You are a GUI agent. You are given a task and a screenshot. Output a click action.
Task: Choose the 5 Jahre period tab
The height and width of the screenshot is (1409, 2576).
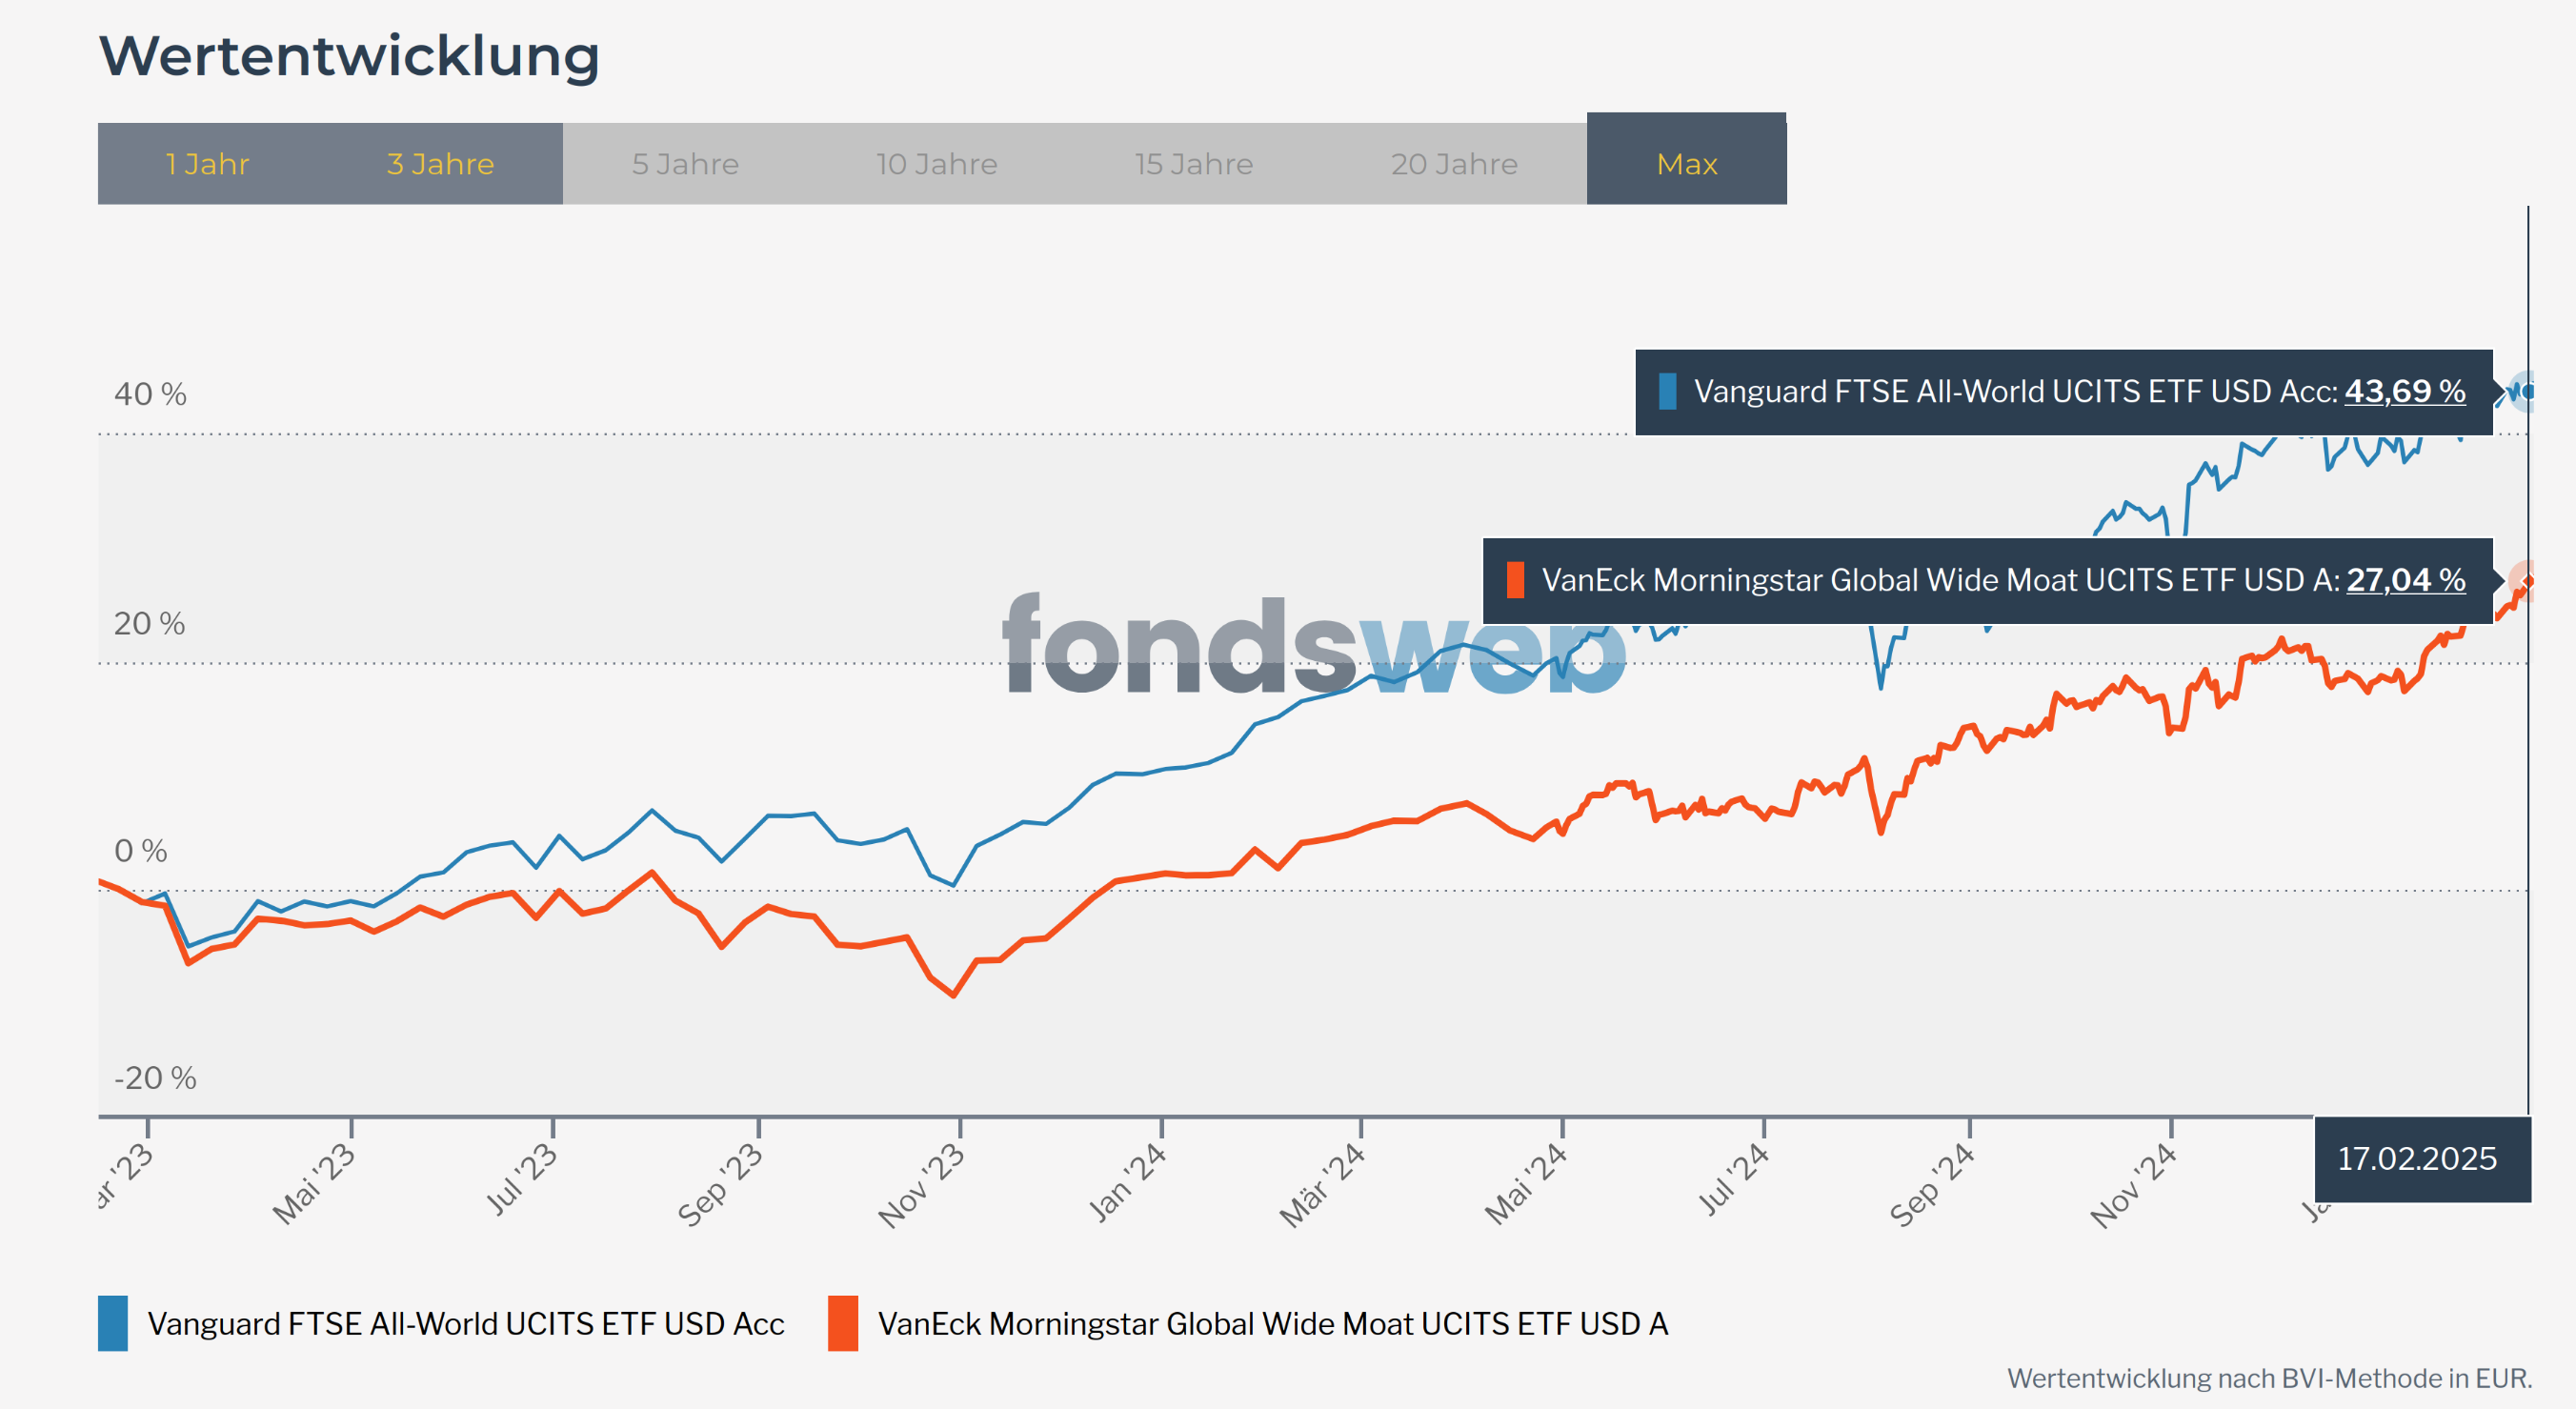point(685,164)
